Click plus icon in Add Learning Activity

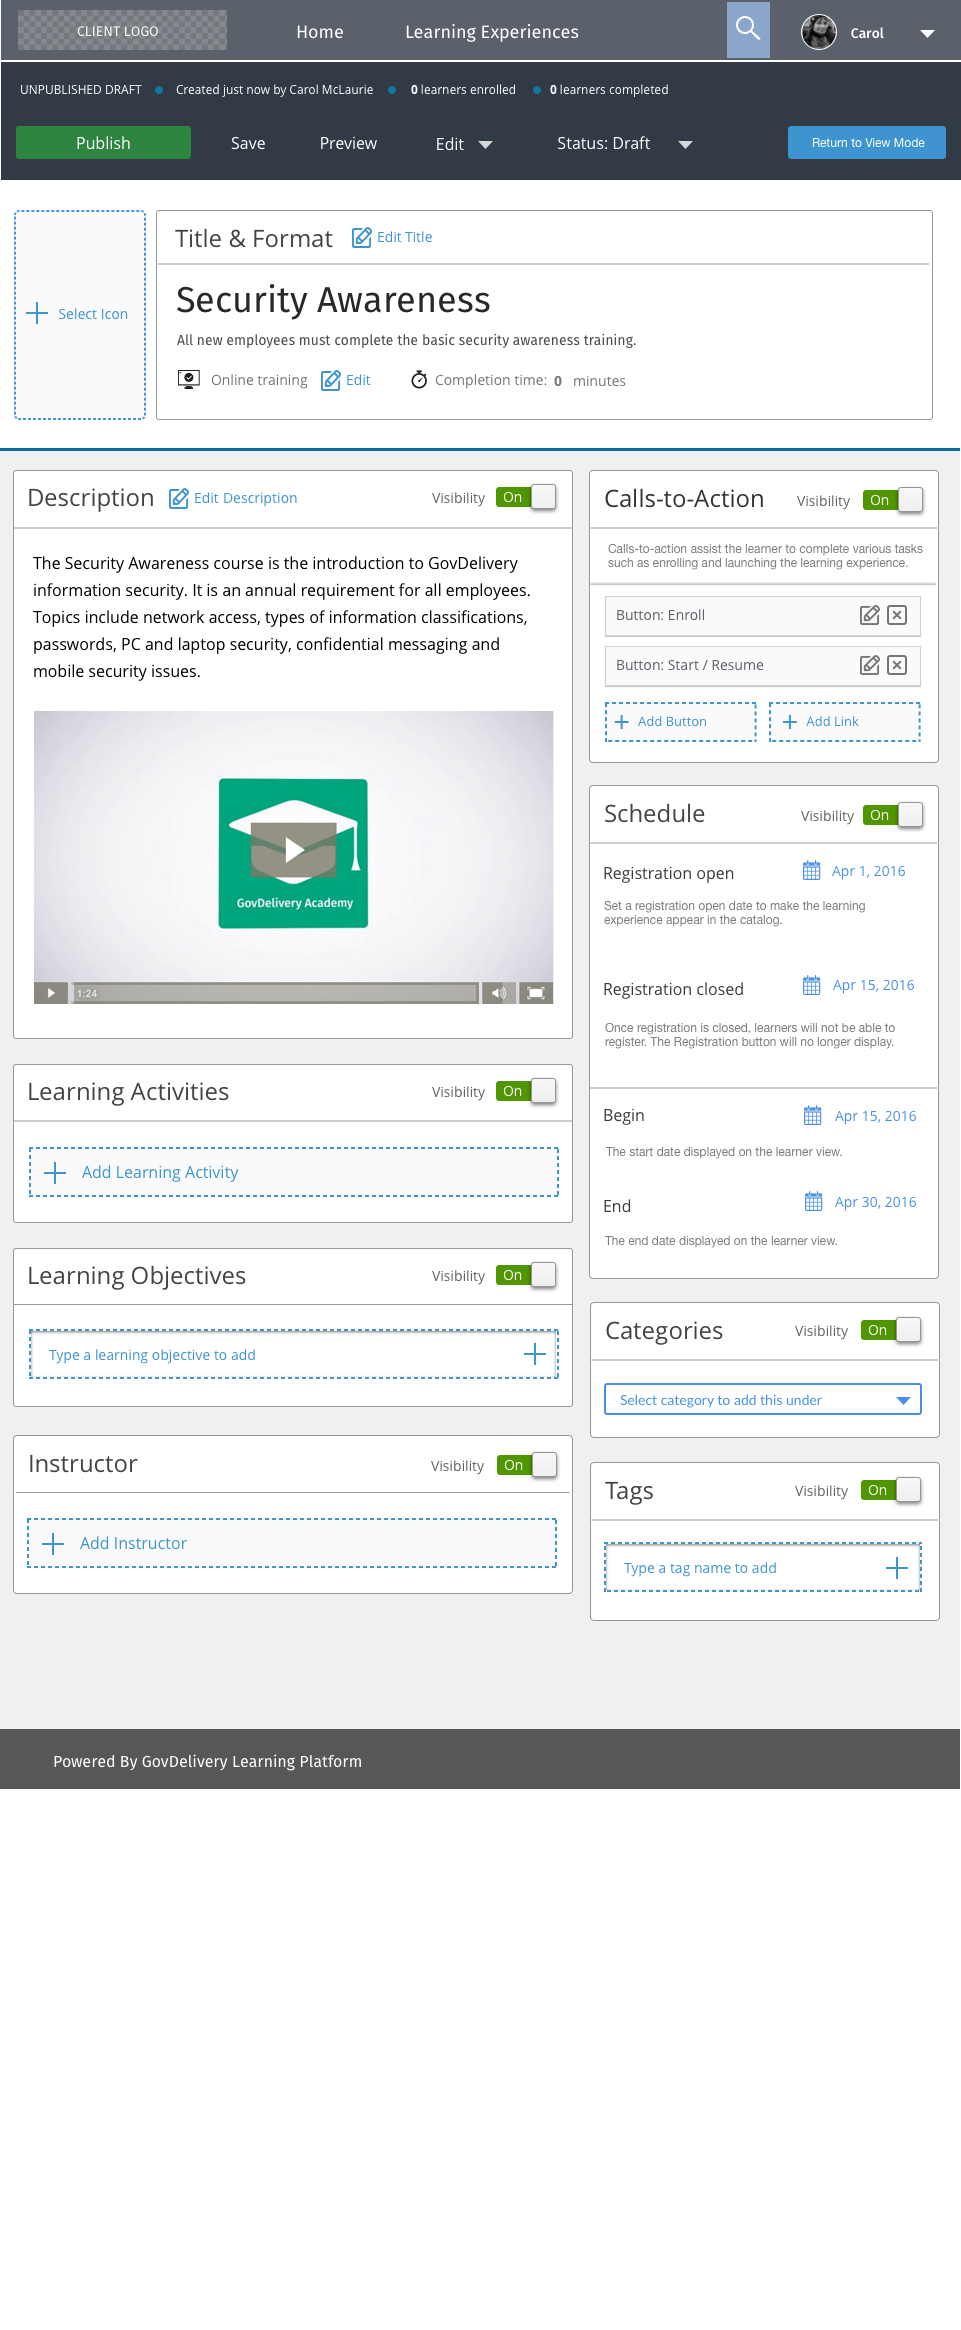coord(55,1172)
